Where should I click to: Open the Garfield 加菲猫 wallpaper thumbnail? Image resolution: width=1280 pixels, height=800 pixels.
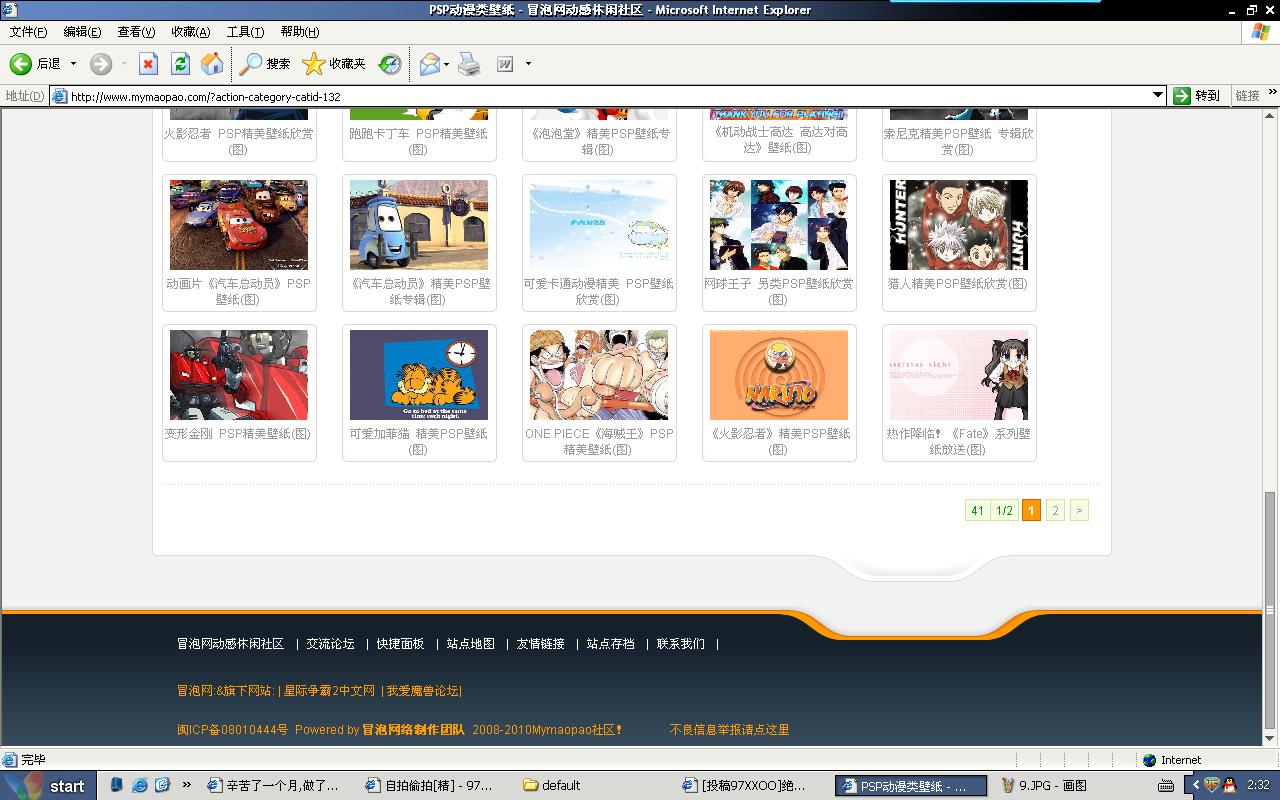[419, 375]
